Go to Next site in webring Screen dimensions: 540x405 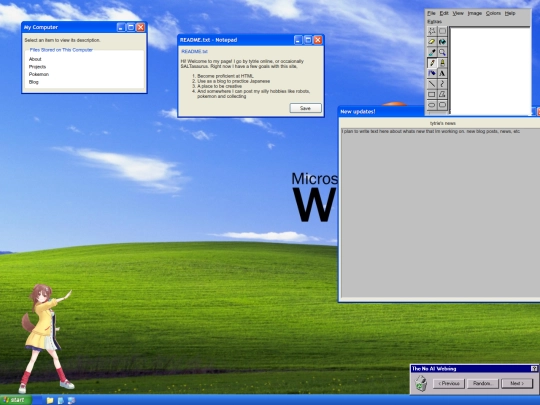(x=517, y=383)
